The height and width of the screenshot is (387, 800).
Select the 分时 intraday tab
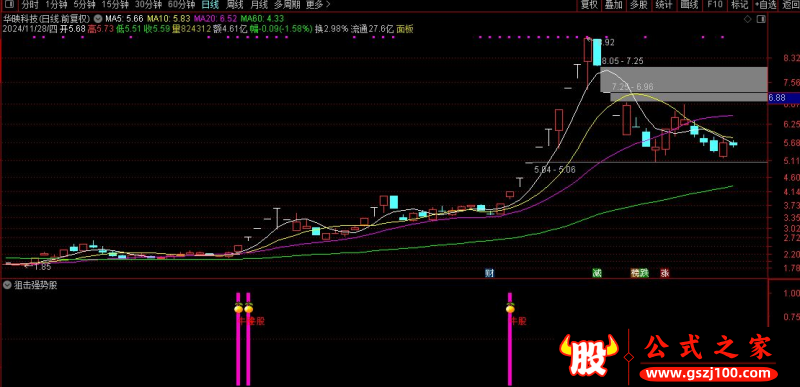click(30, 5)
